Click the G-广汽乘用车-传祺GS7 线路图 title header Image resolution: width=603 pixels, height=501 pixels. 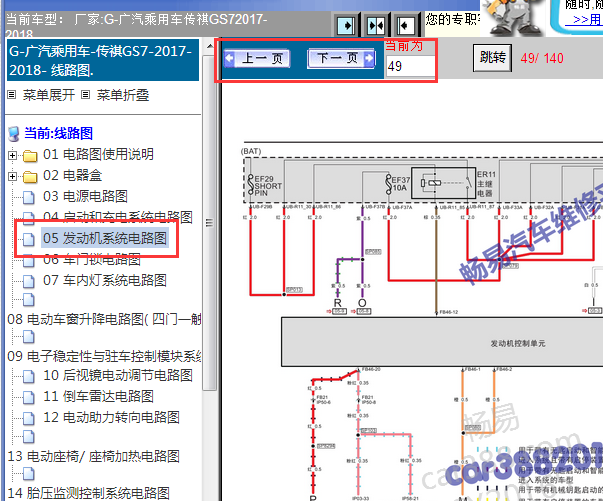(103, 60)
